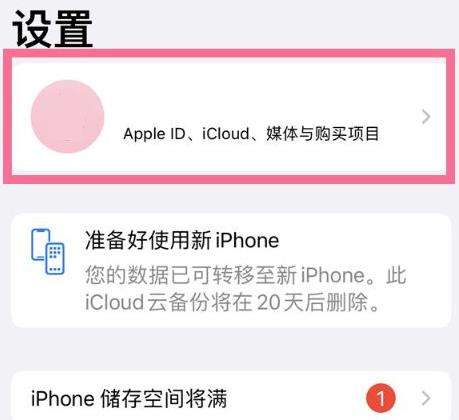Tap the 您的数据已可转移至新 iPhone text line
459x420 pixels.
(x=245, y=275)
